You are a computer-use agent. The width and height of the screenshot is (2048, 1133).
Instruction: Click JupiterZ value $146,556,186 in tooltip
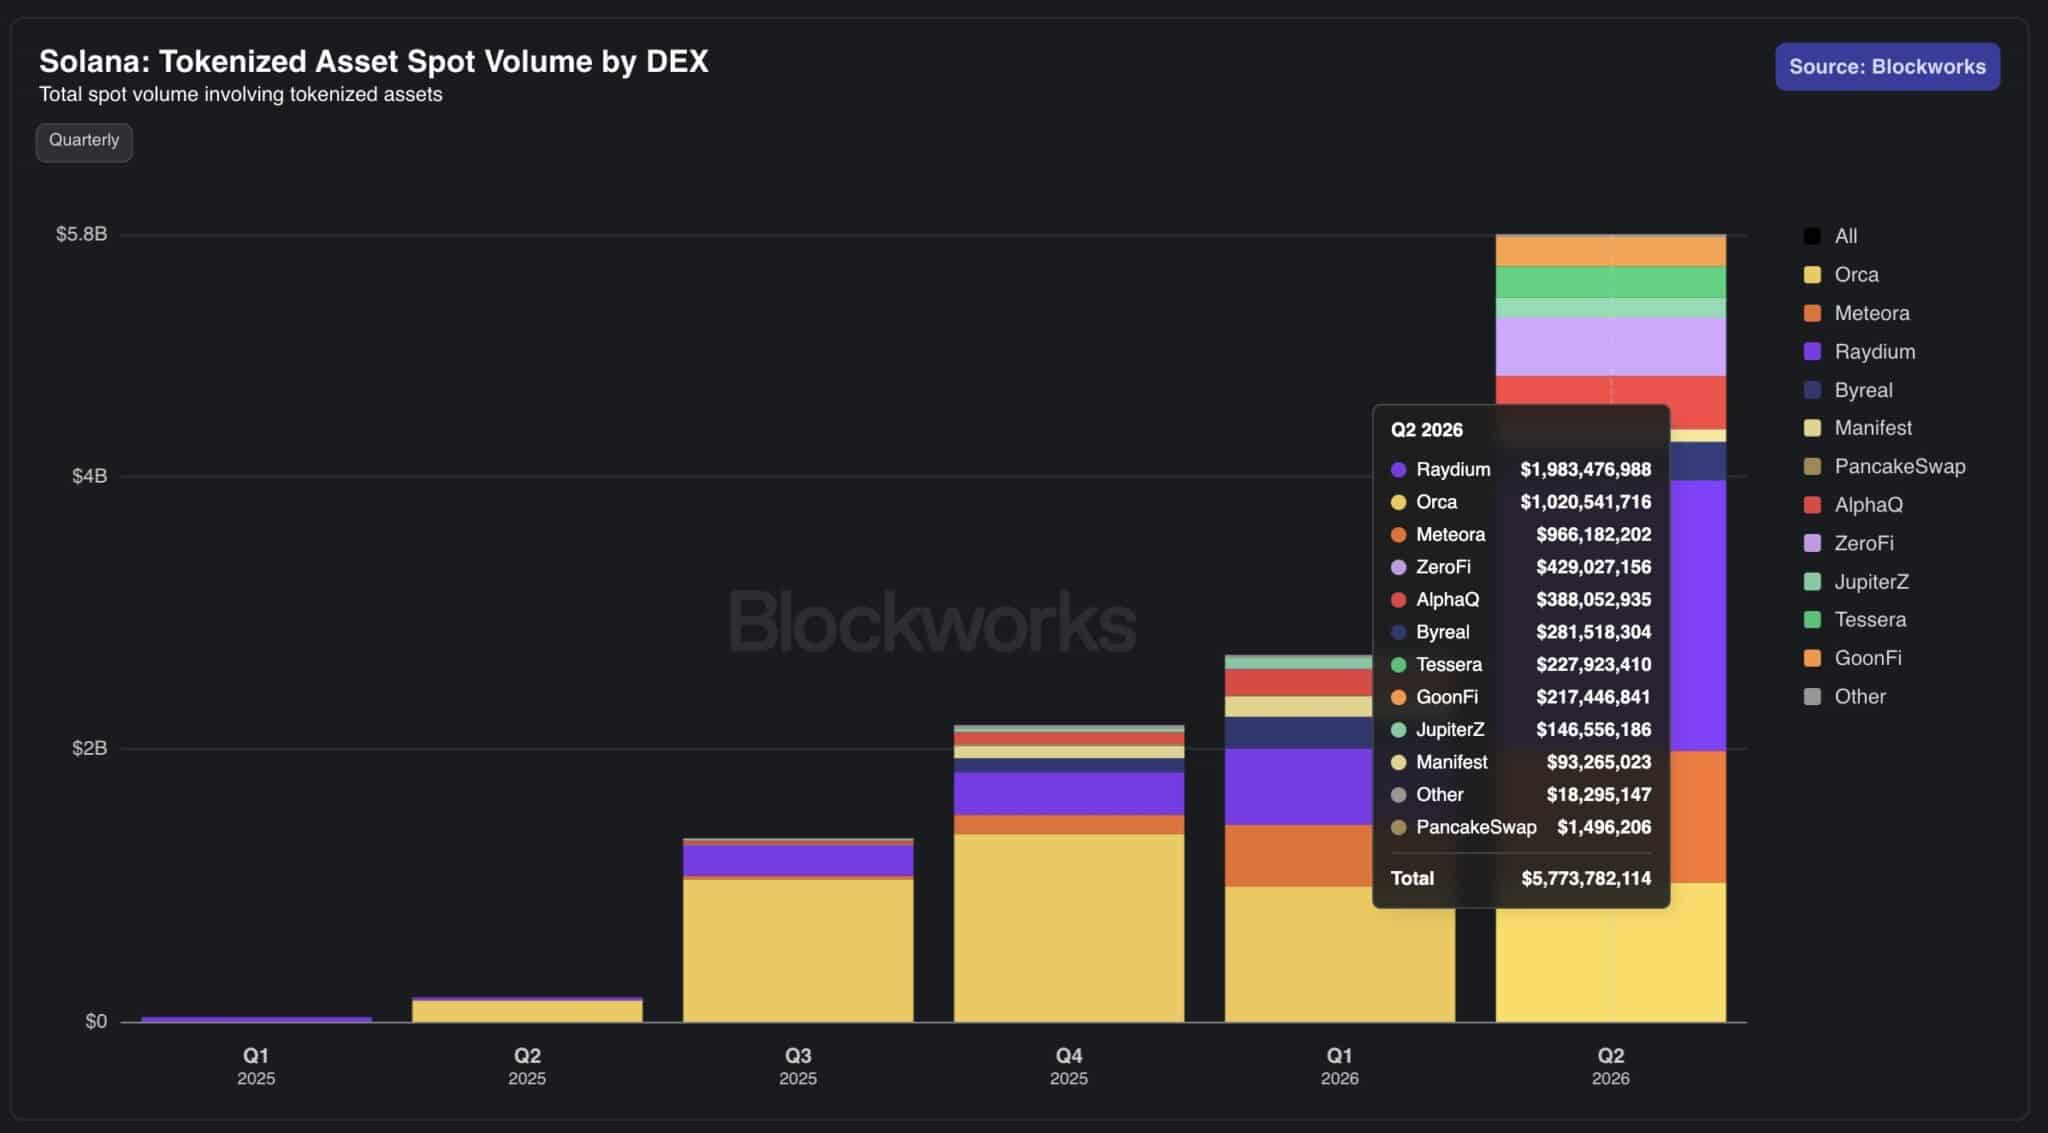[x=1593, y=730]
